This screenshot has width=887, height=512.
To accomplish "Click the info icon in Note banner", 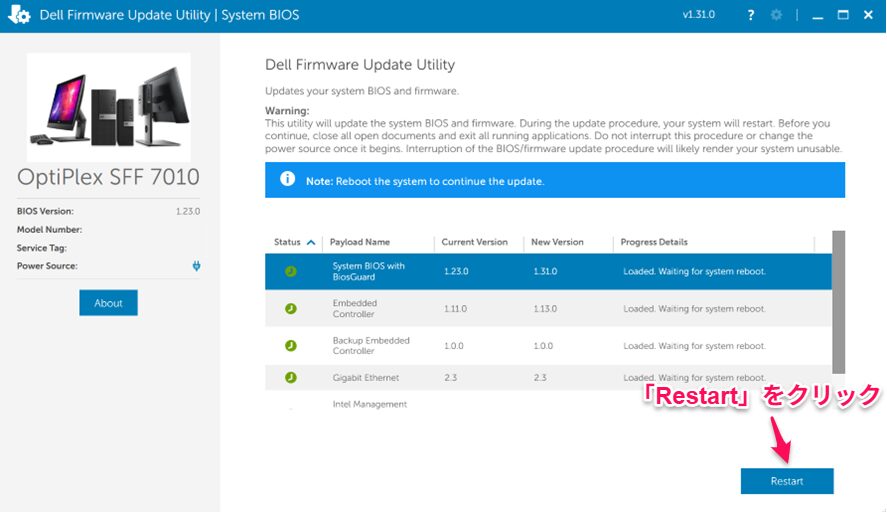I will pos(288,180).
